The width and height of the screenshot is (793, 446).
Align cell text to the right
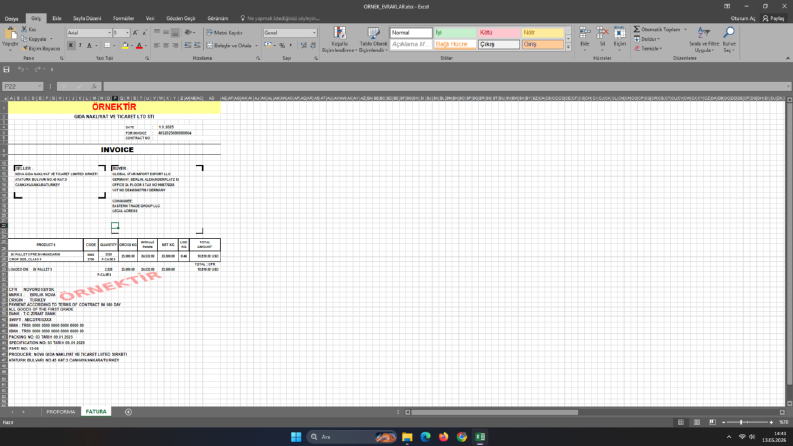pyautogui.click(x=175, y=46)
